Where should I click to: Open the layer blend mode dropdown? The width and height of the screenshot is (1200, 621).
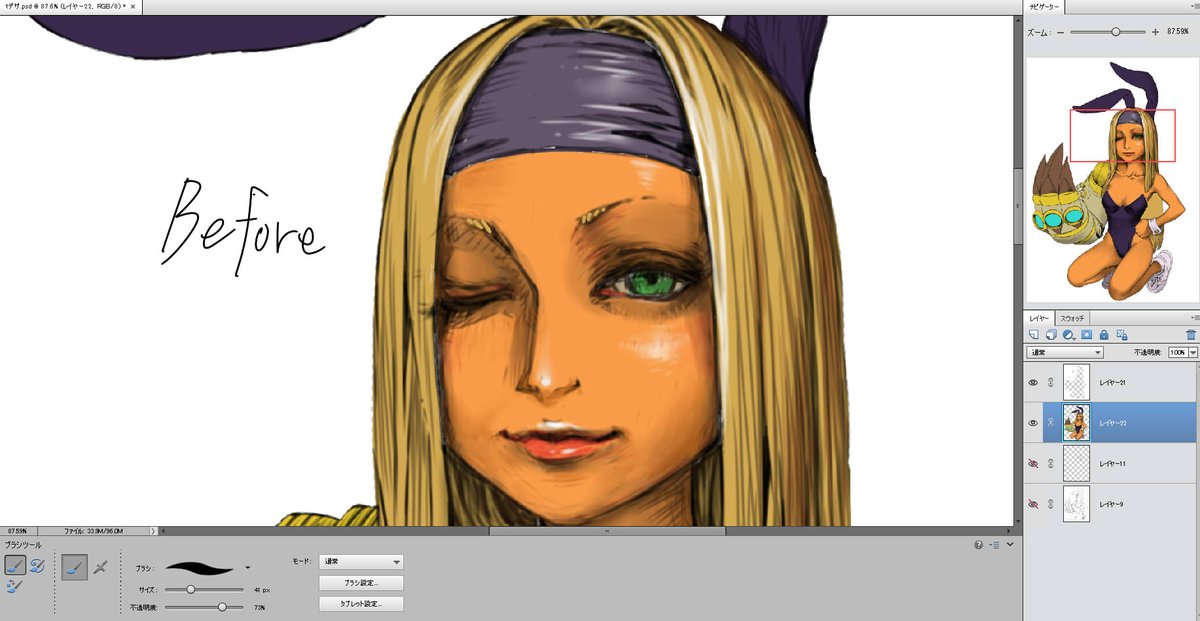[x=1065, y=353]
